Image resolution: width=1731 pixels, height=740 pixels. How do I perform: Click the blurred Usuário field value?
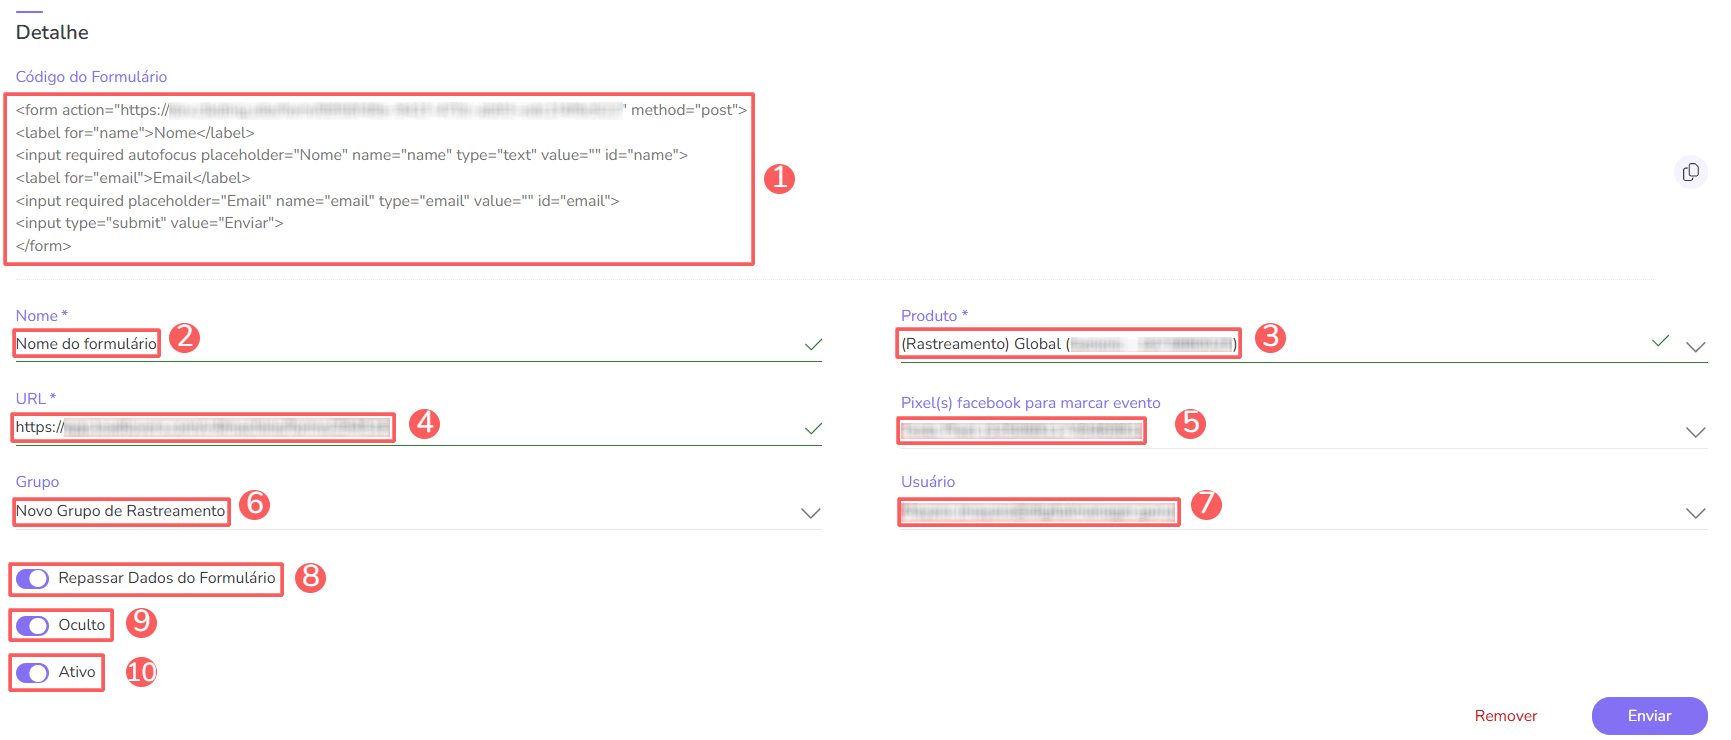pos(1038,512)
